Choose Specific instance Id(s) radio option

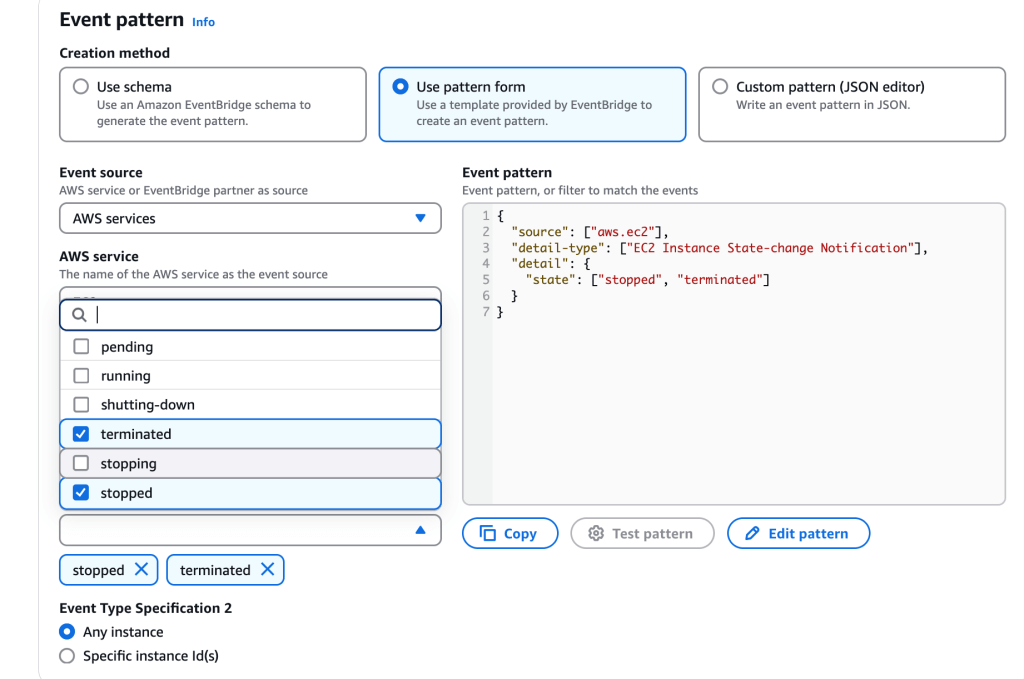tap(67, 656)
